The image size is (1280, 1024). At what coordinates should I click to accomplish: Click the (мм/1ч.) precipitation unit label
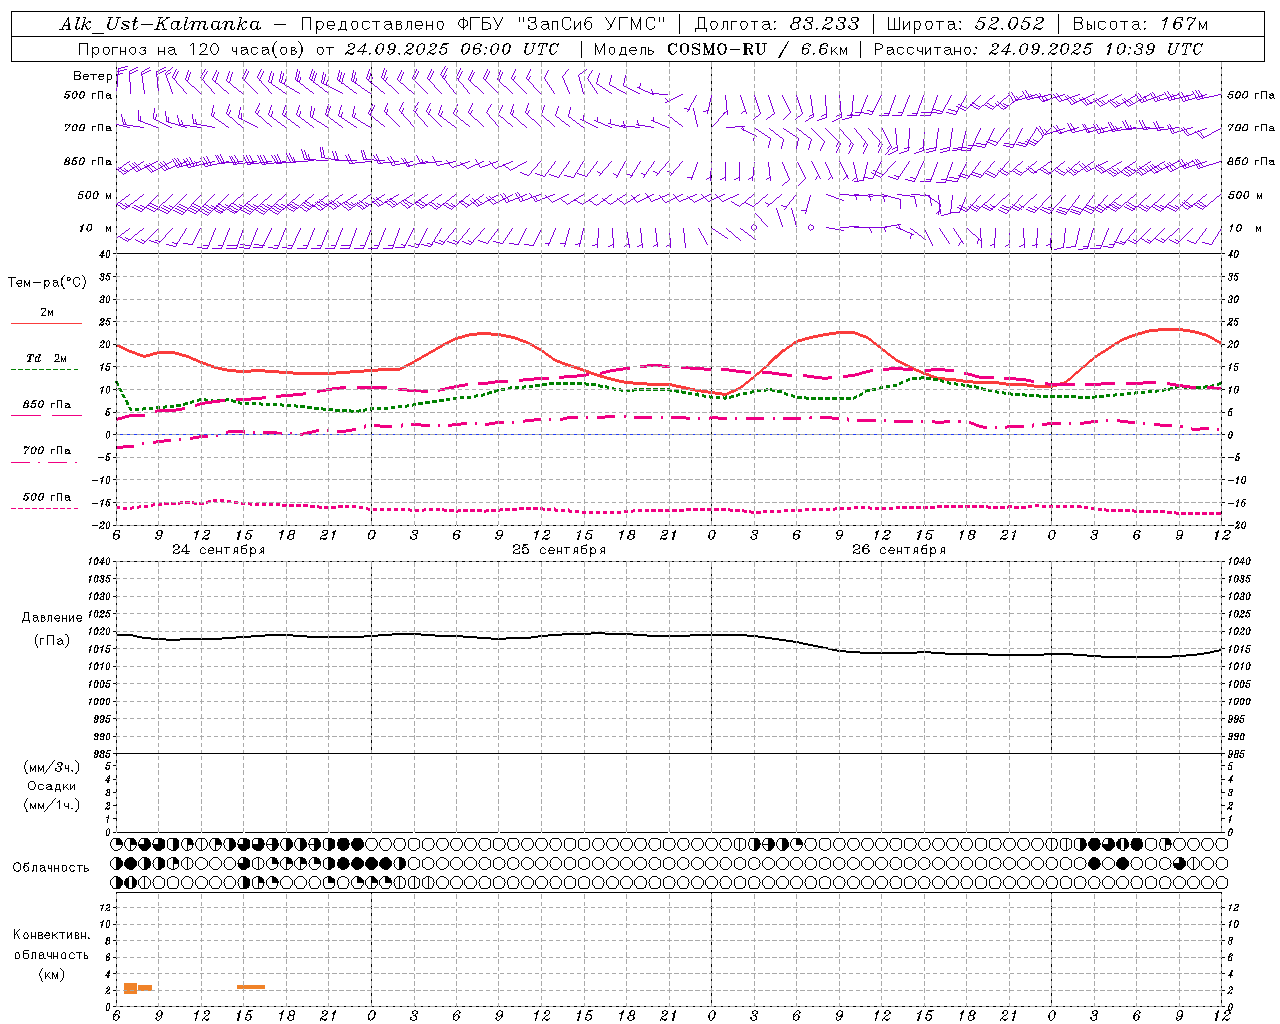52,805
